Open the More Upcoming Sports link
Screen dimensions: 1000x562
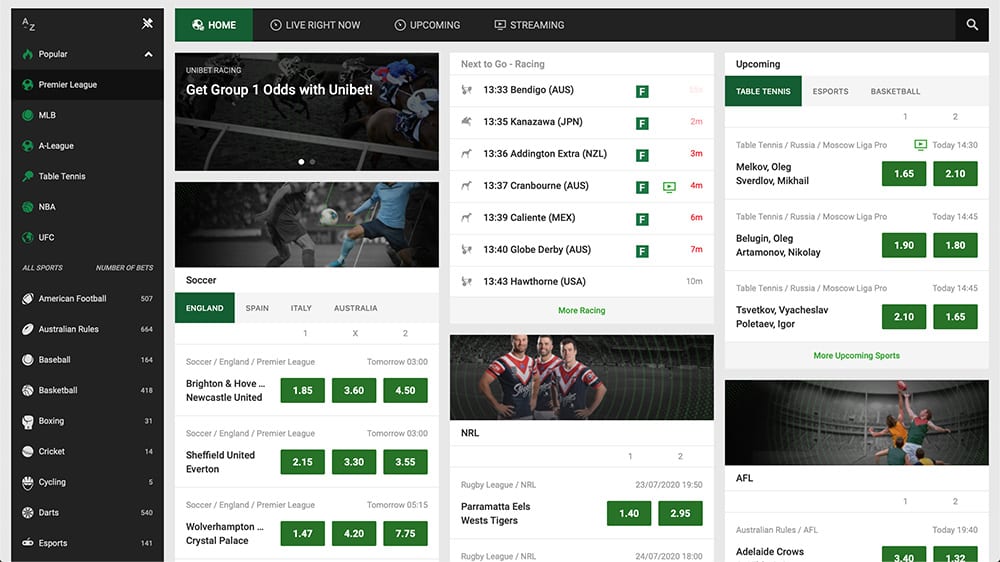point(857,356)
